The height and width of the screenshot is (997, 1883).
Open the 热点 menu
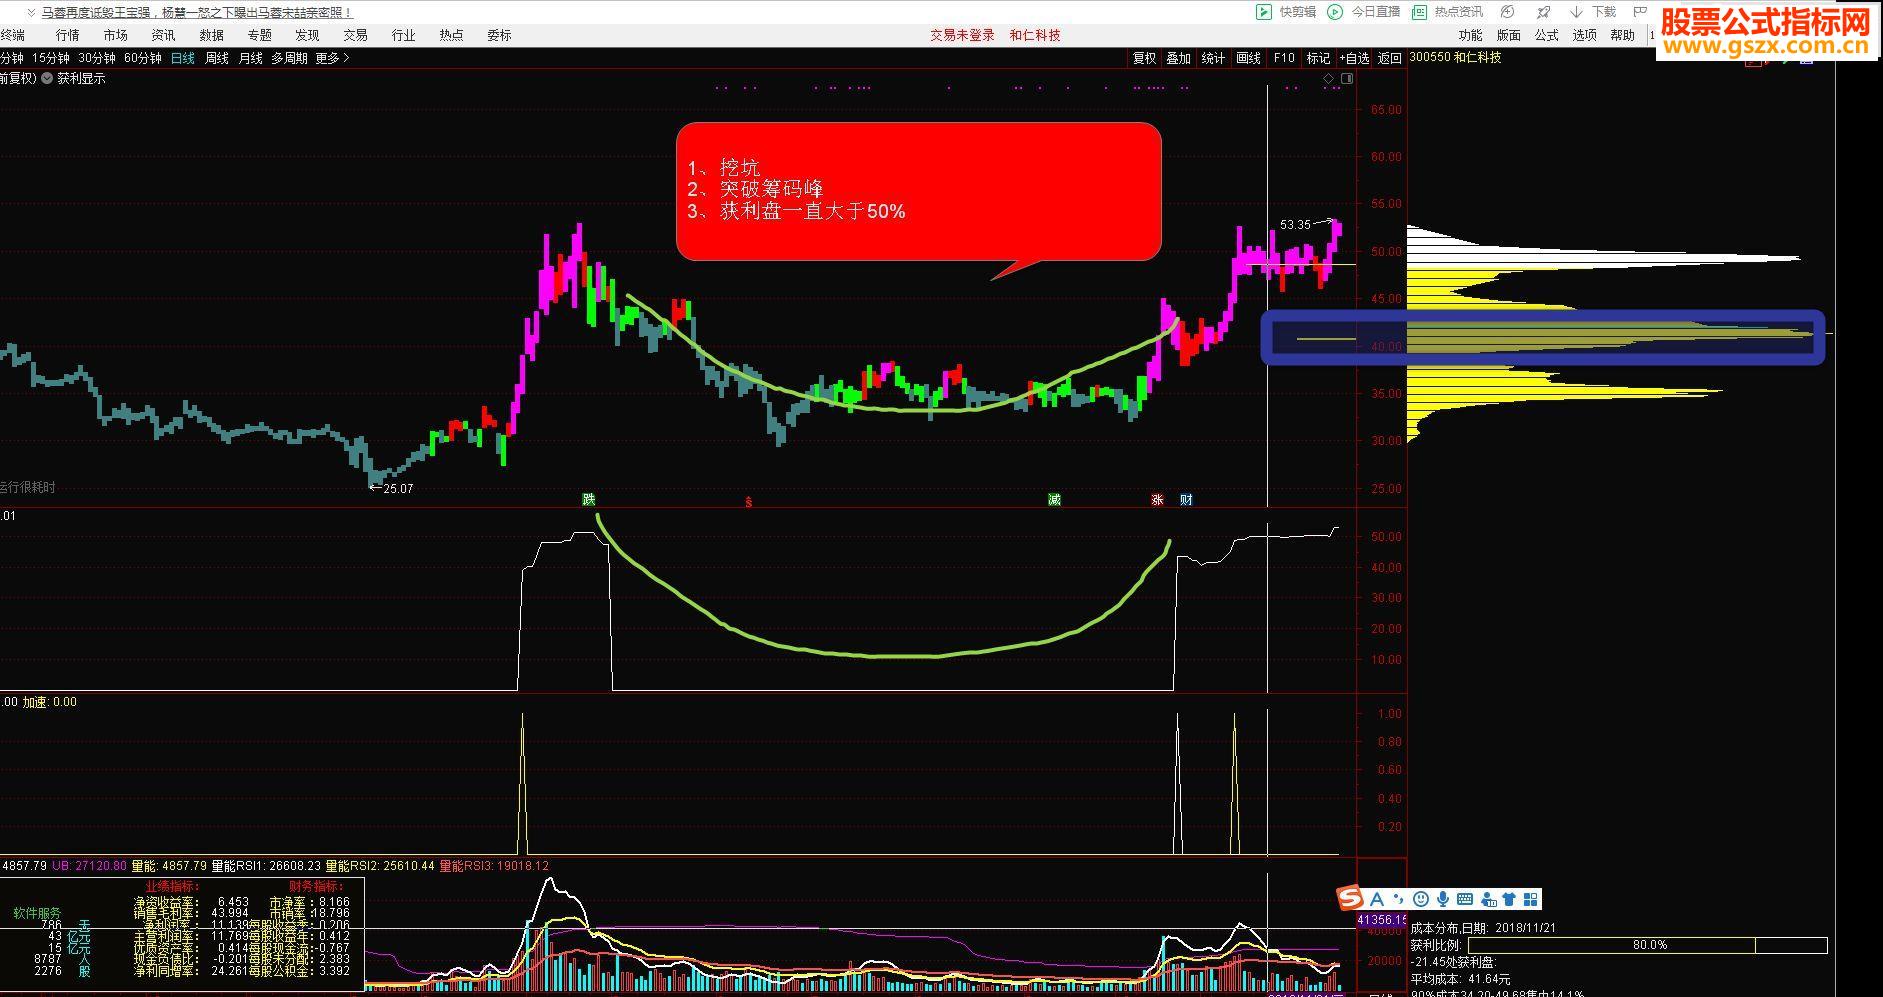tap(451, 35)
